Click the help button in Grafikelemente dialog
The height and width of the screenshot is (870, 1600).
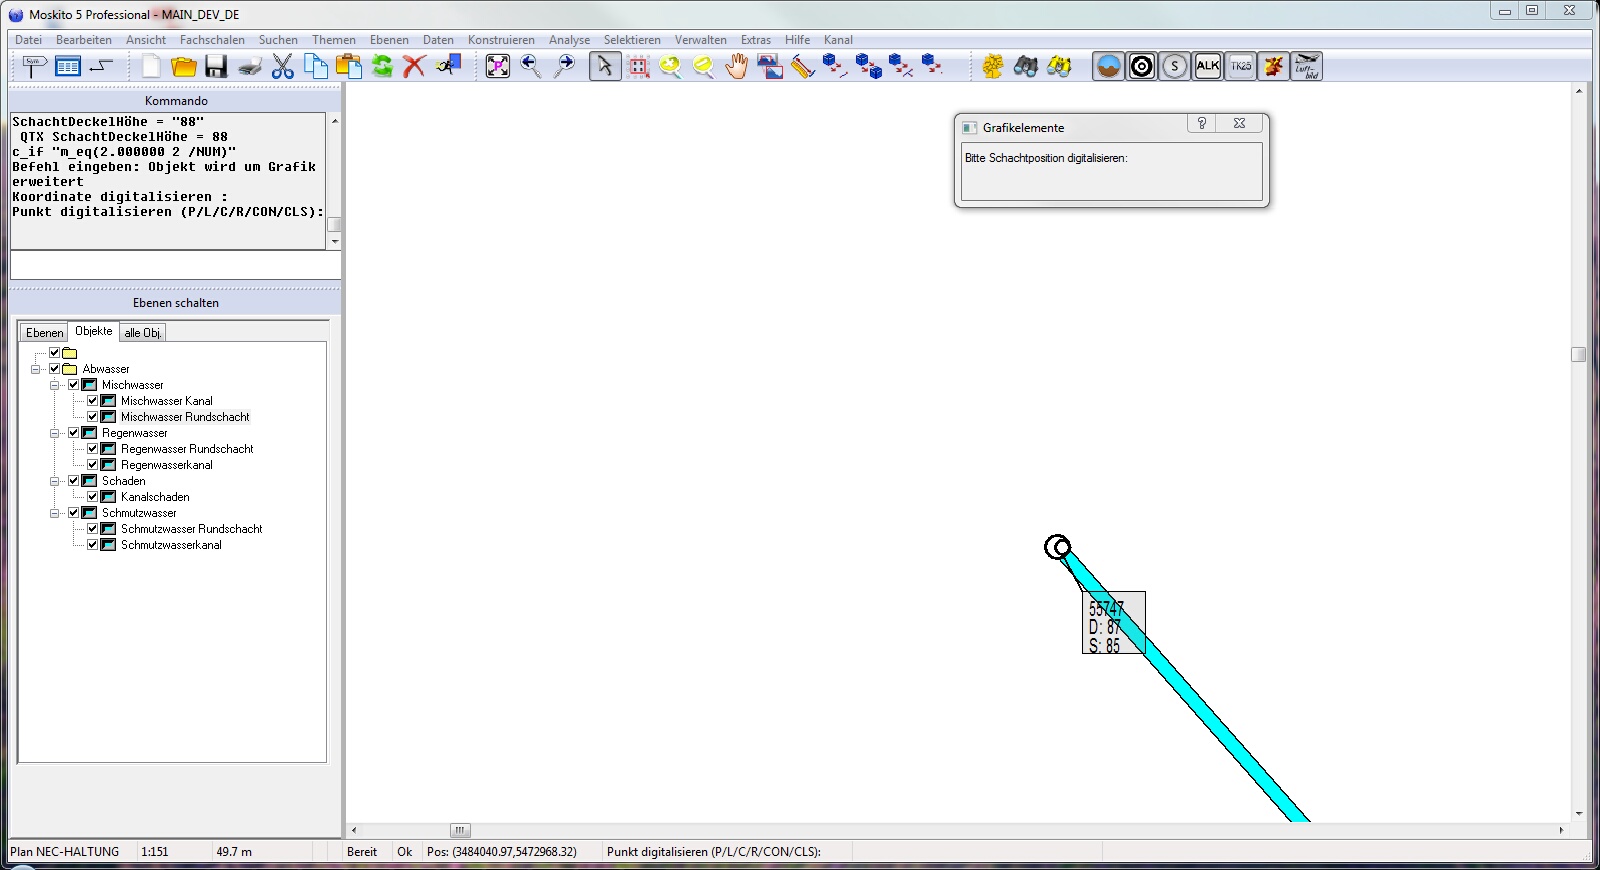click(1202, 124)
